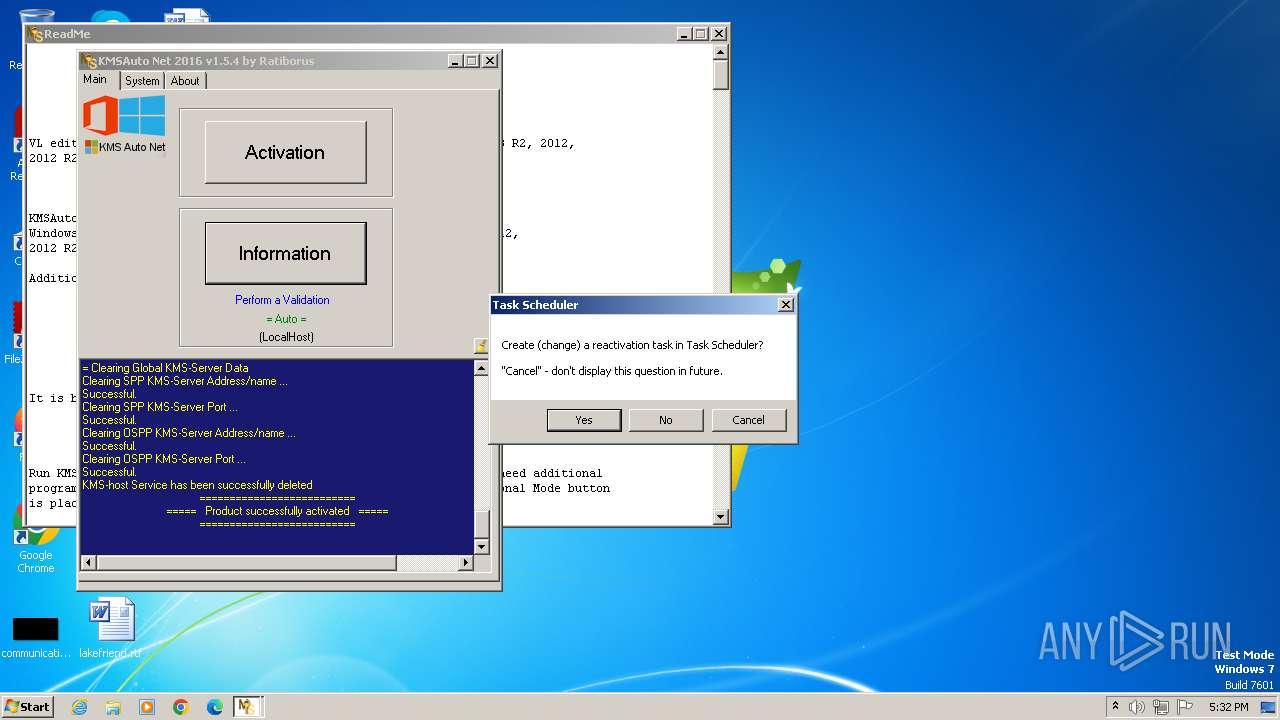
Task: Open Windows Explorer folder icon in taskbar
Action: tap(113, 707)
